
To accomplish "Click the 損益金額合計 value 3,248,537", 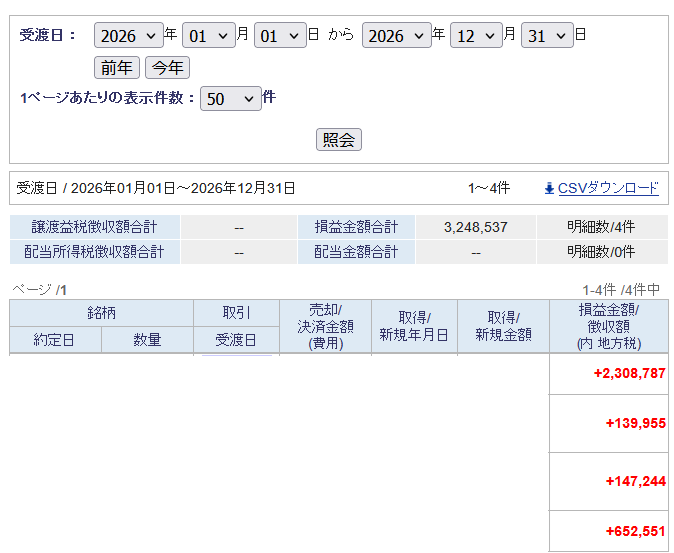I will 476,227.
